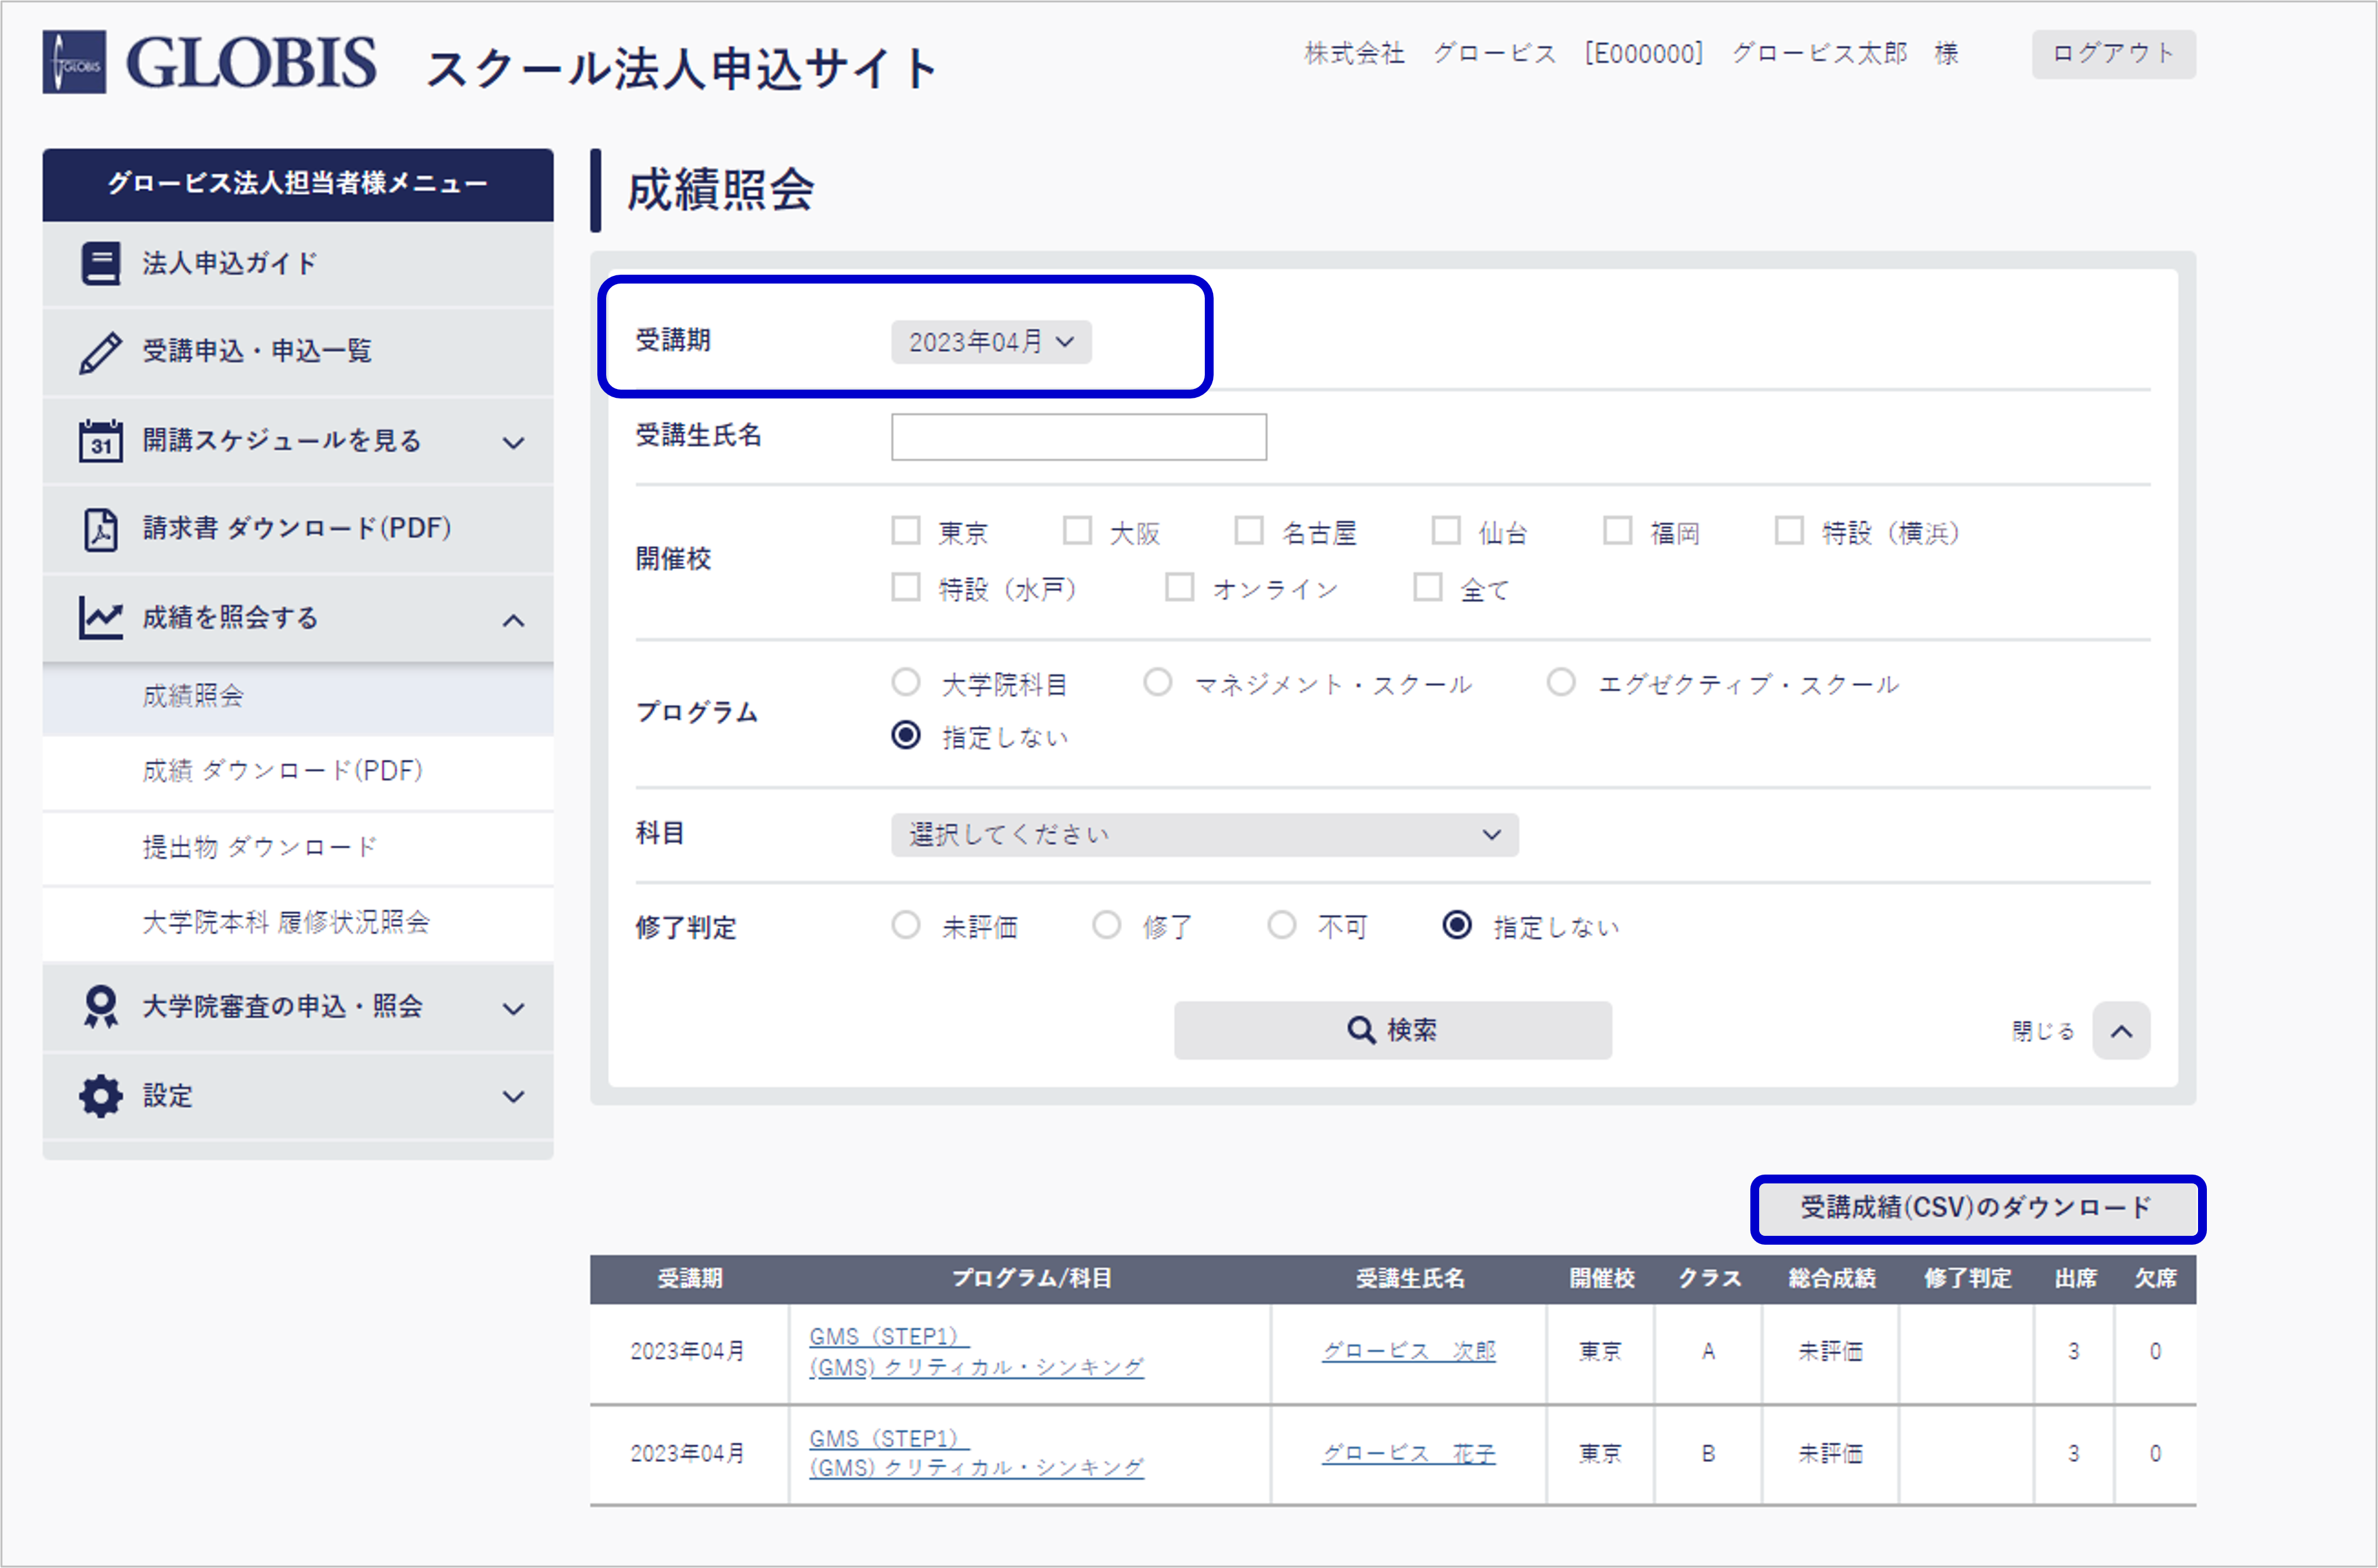Open GMS クリティカル・シンキング link for 花子
The height and width of the screenshot is (1568, 2378).
(x=976, y=1454)
